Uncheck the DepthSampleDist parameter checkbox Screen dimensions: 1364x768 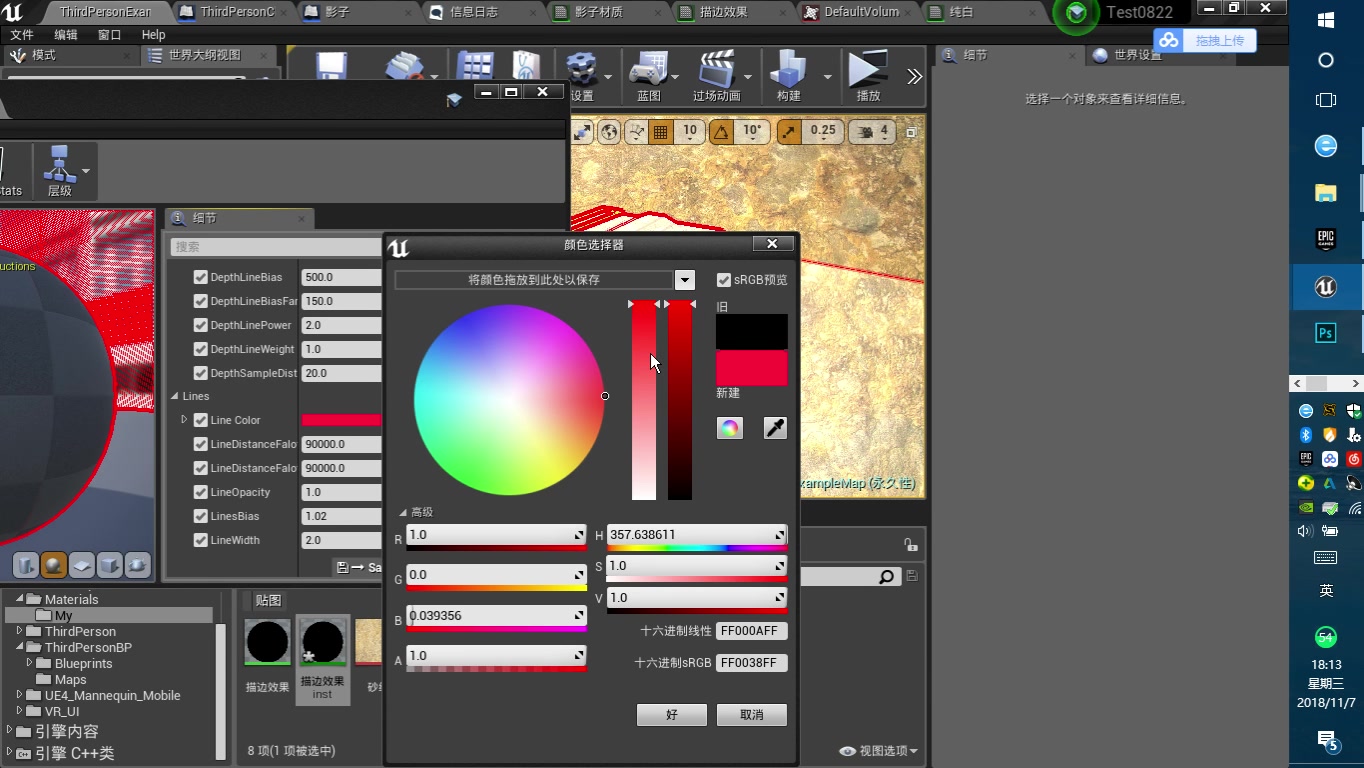coord(200,373)
